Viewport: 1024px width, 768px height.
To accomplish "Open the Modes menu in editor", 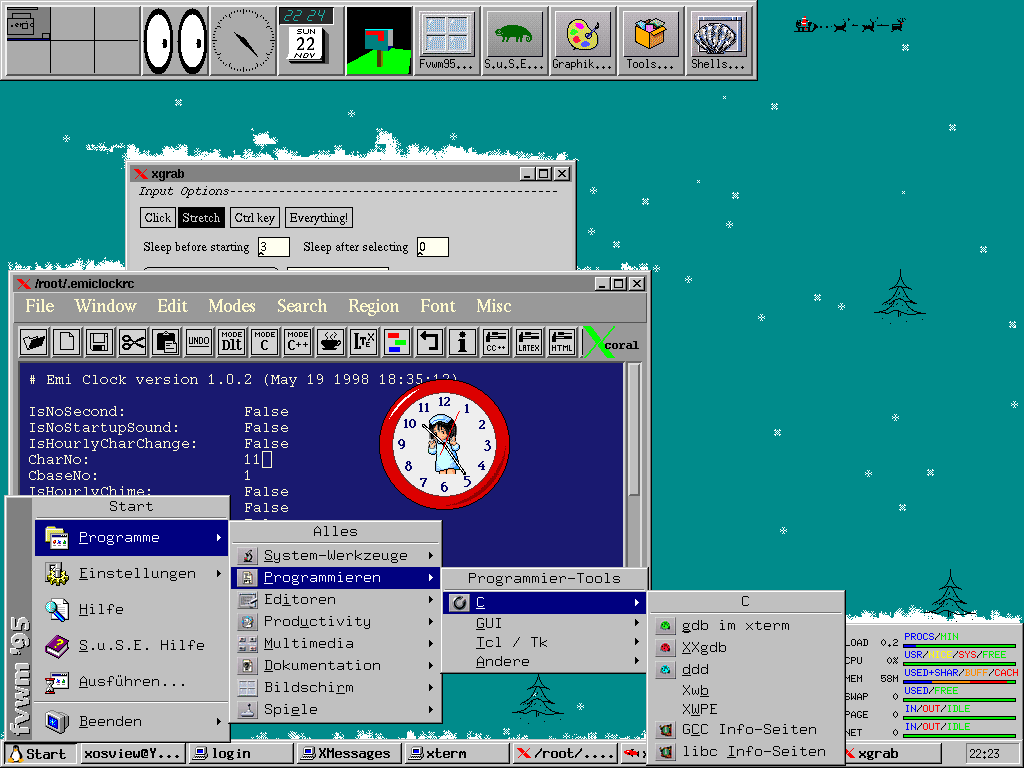I will (232, 306).
